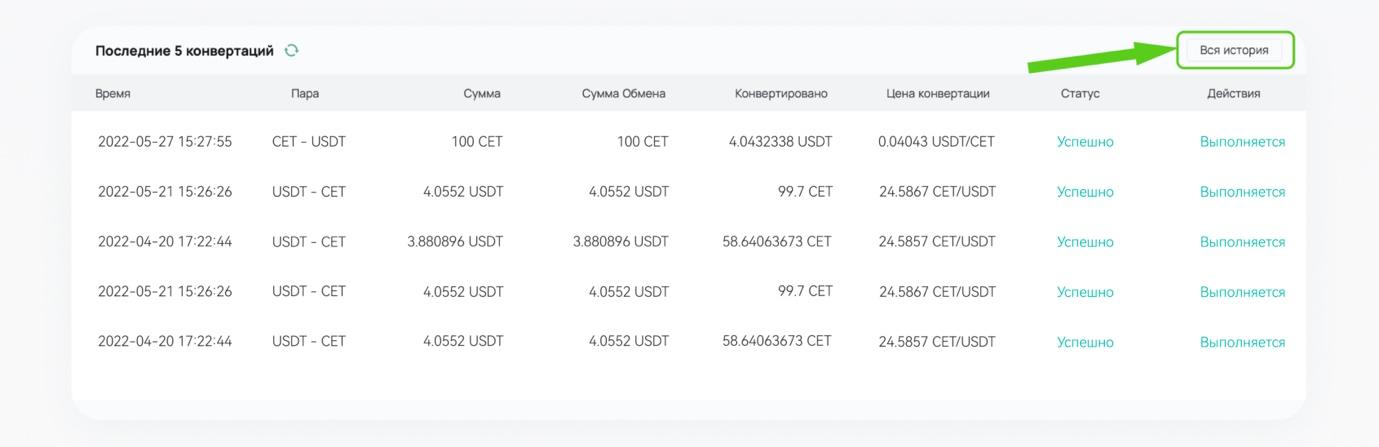Click Выполняется link for 100 CET conversion
Screen dimensions: 1379x447
point(1242,142)
